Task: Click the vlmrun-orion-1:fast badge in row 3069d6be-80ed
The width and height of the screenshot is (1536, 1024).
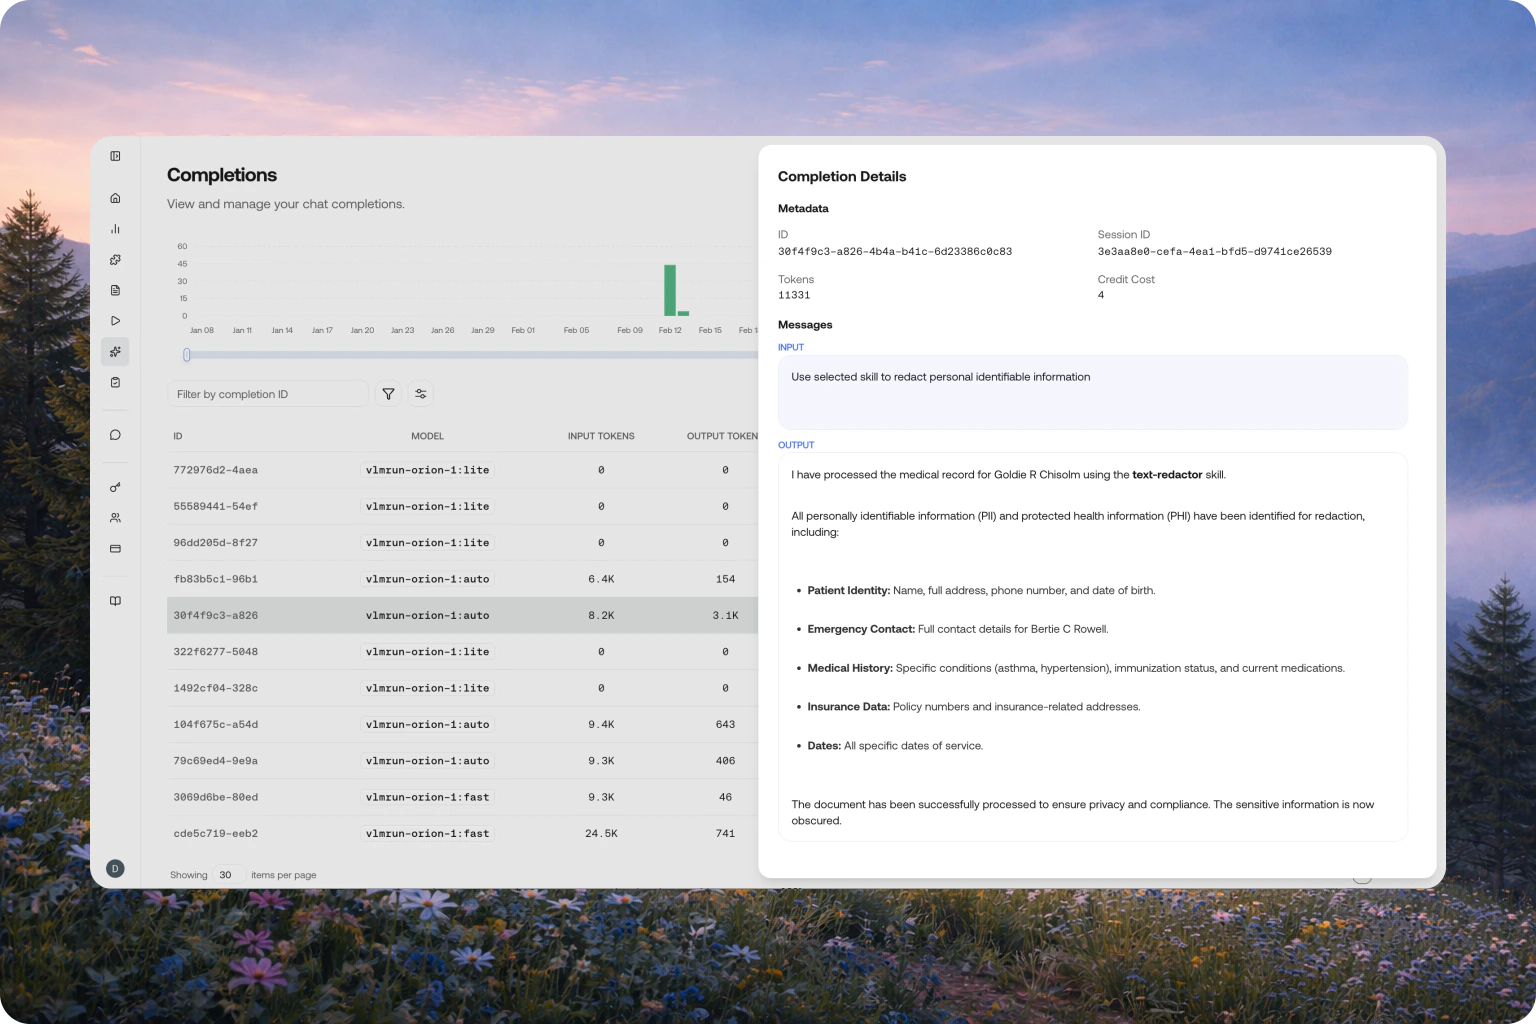Action: tap(428, 797)
